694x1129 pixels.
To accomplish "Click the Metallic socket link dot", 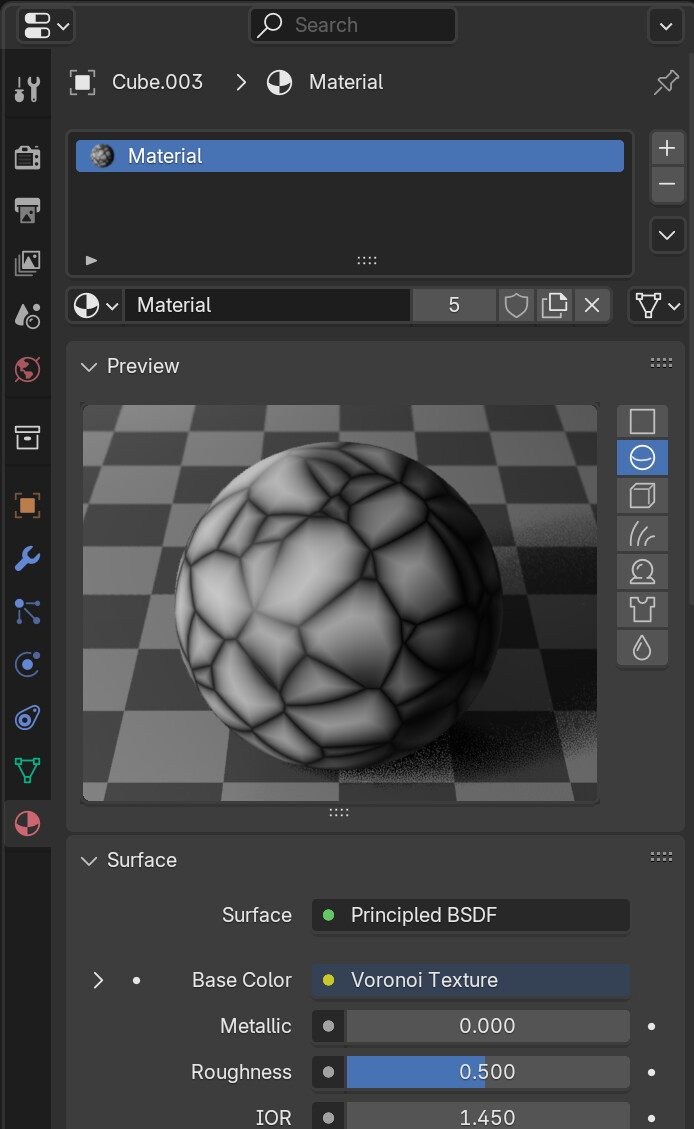I will 328,1026.
